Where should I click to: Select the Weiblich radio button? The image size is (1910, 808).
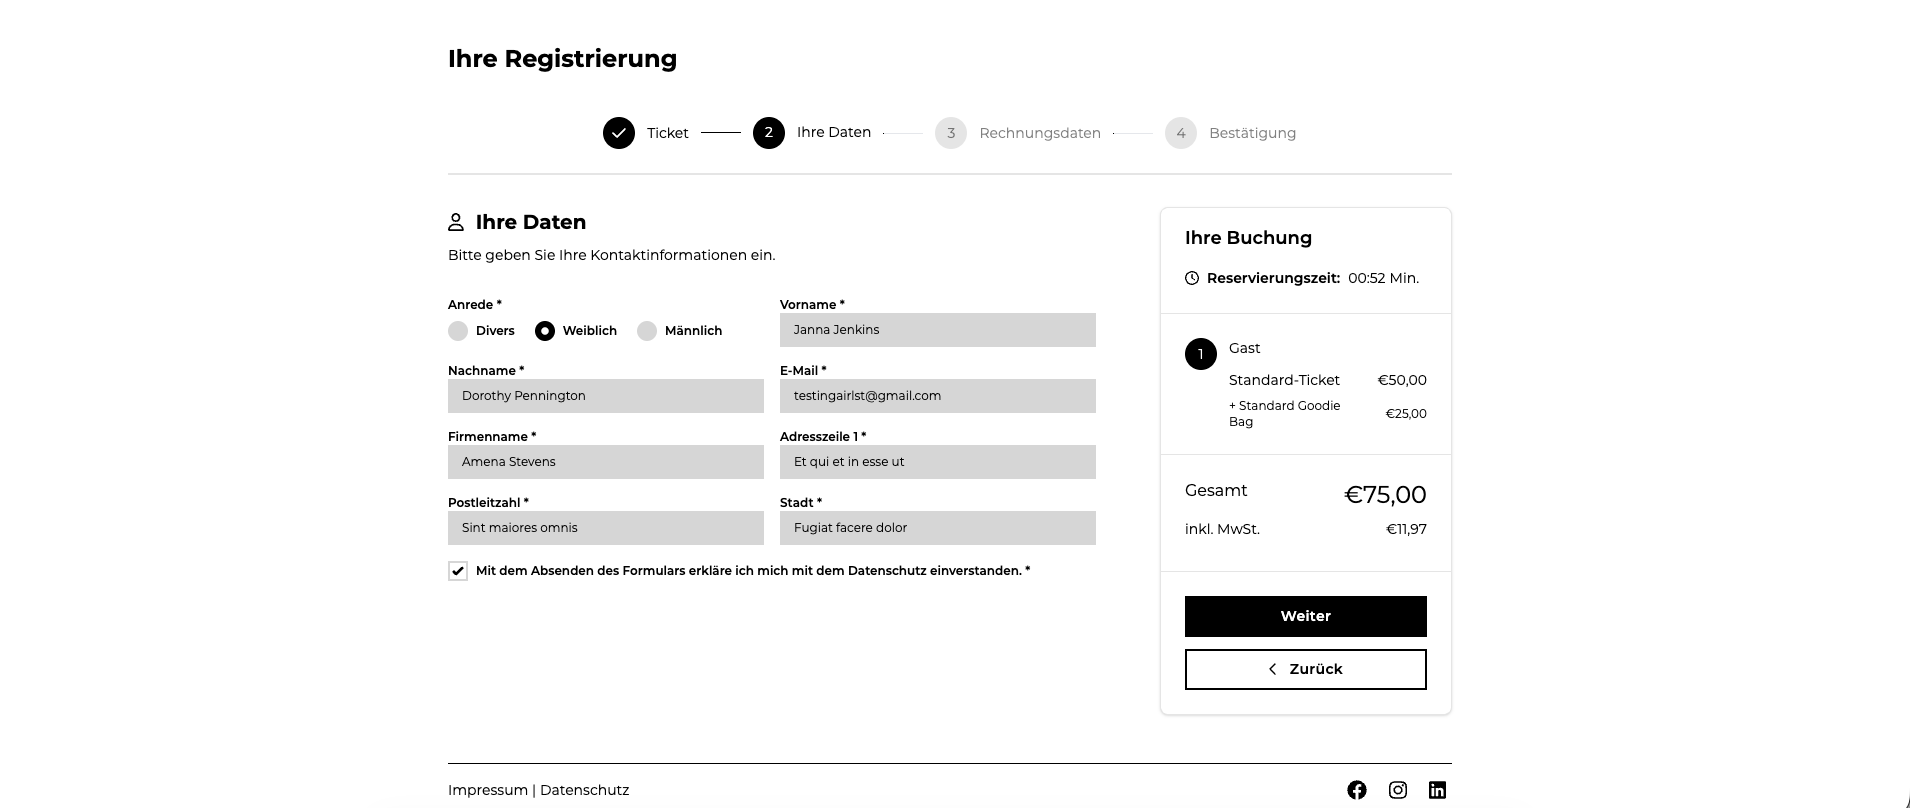(545, 331)
